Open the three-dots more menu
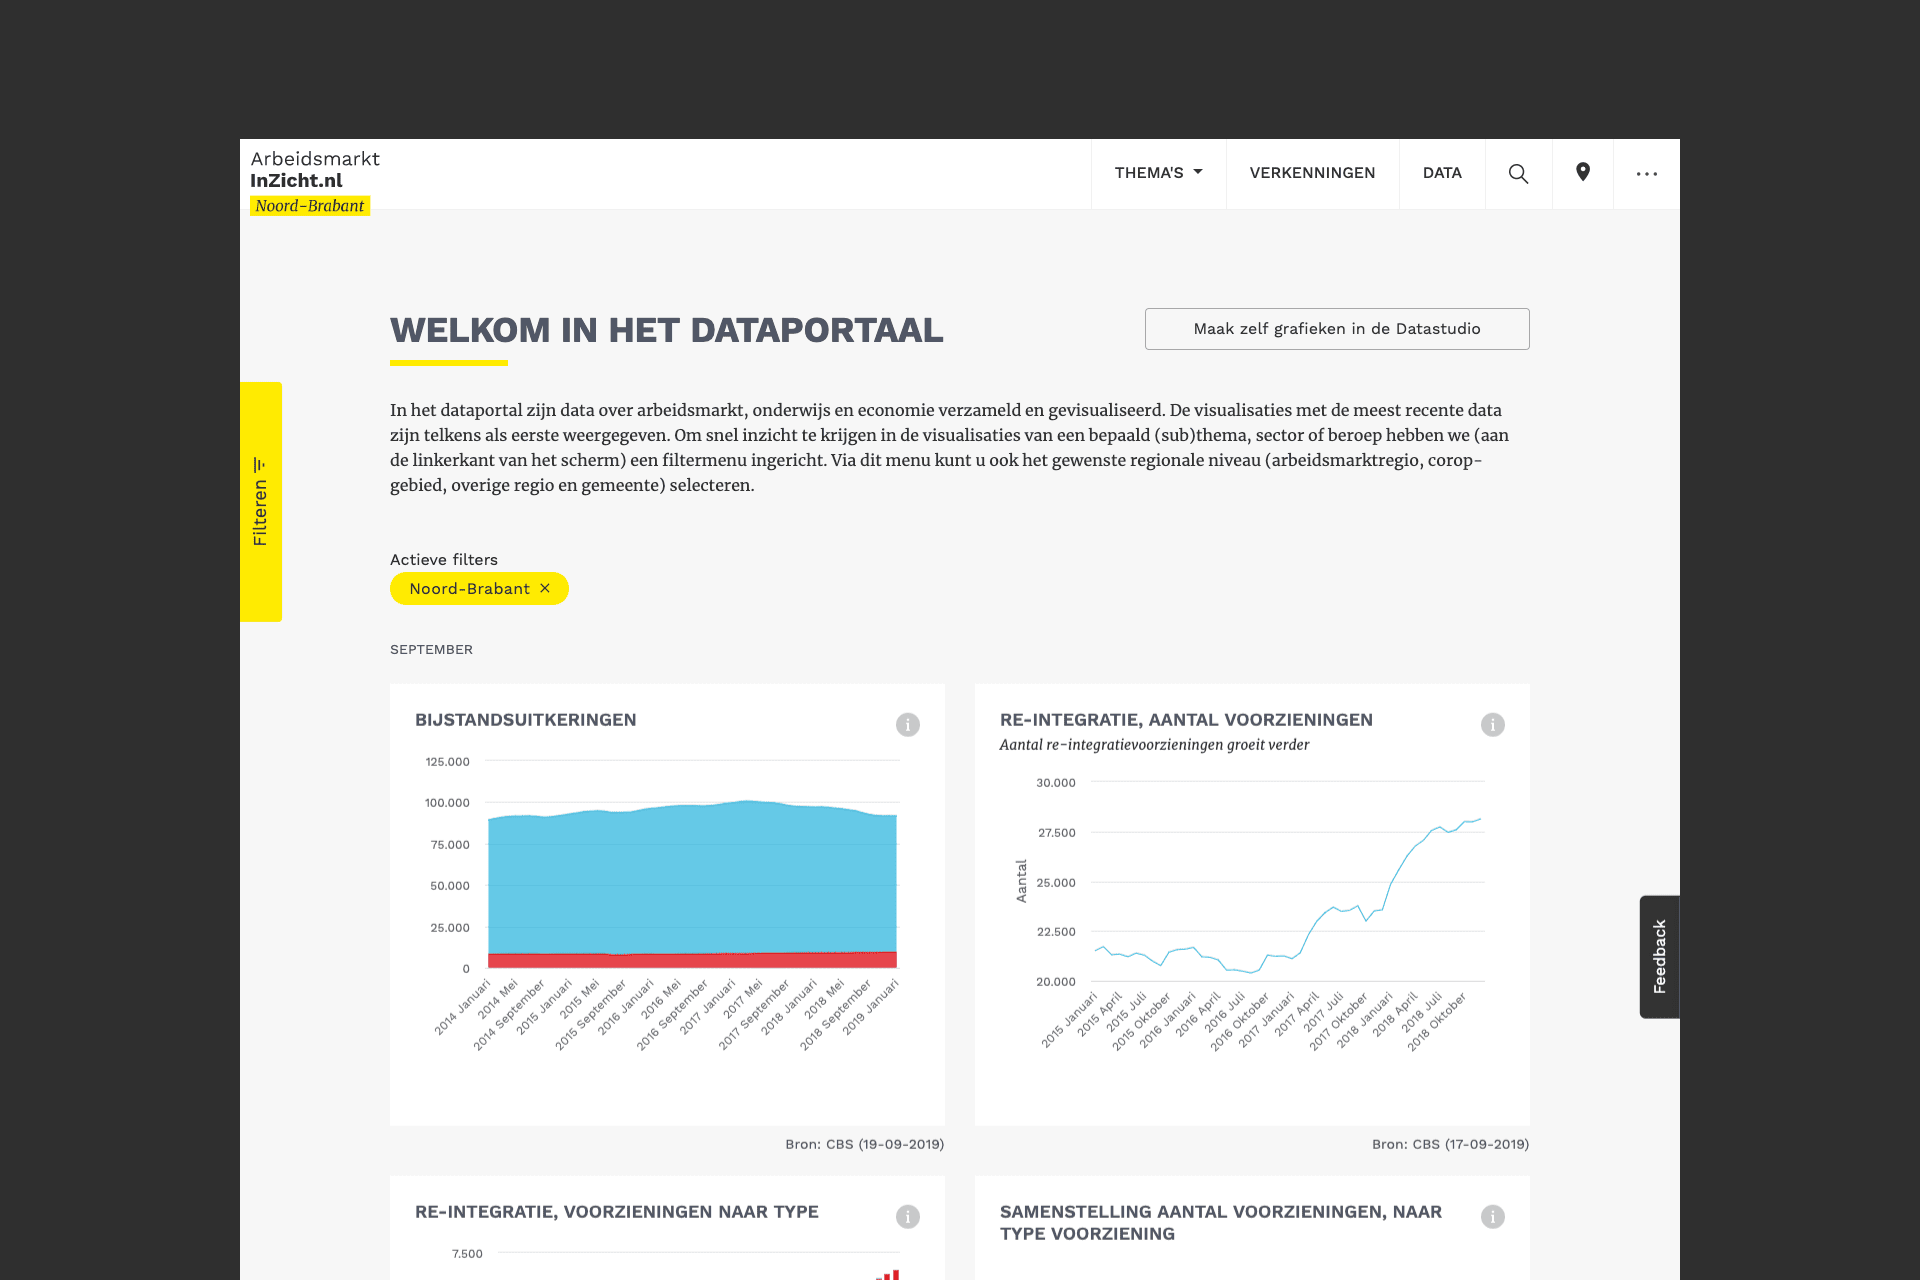Screen dimensions: 1920x1280 tap(1646, 174)
